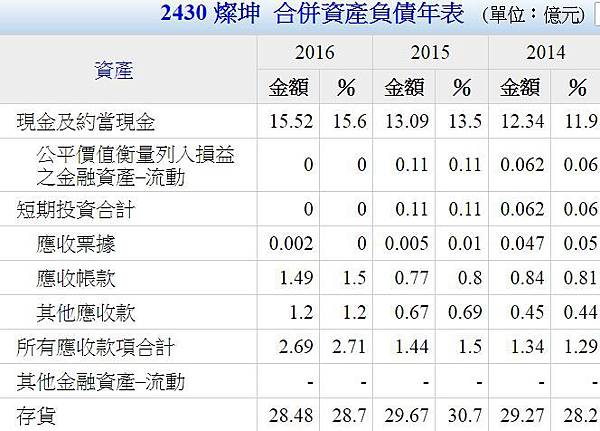This screenshot has width=600, height=431.
Task: Click 2015 其他應收款 percentage 0.69
Action: point(465,312)
